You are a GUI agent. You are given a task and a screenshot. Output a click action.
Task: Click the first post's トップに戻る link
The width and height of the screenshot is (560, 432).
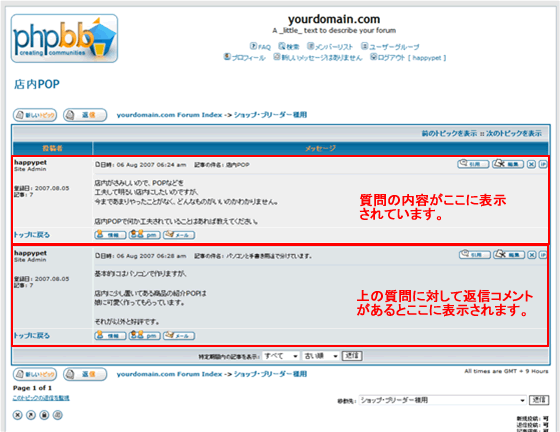pos(31,235)
